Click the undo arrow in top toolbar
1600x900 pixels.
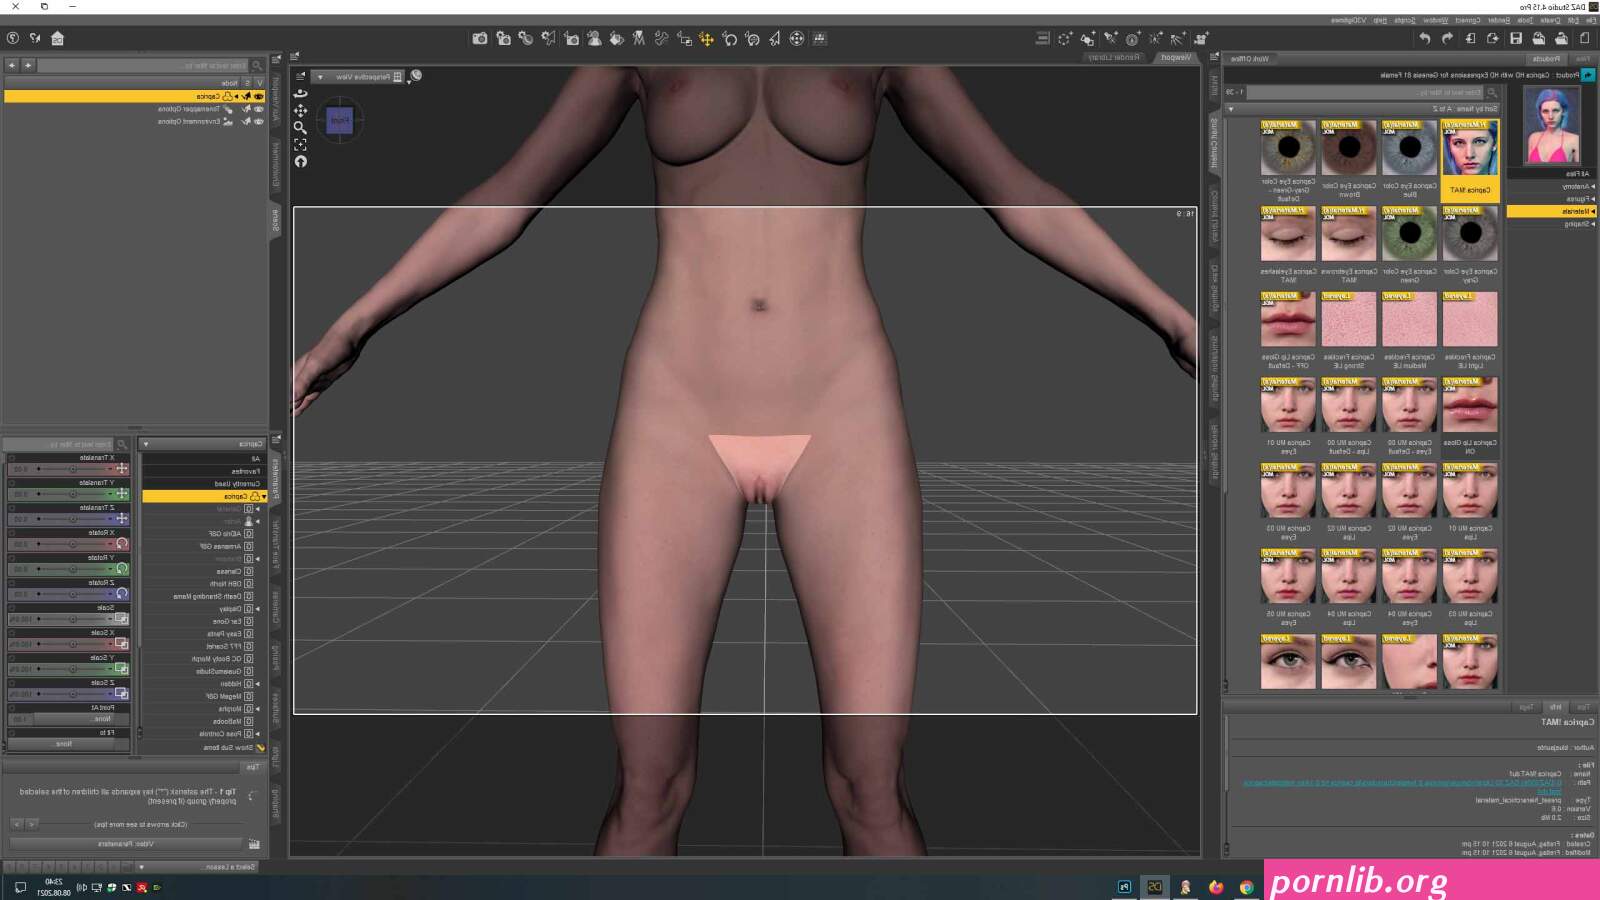click(x=1424, y=38)
